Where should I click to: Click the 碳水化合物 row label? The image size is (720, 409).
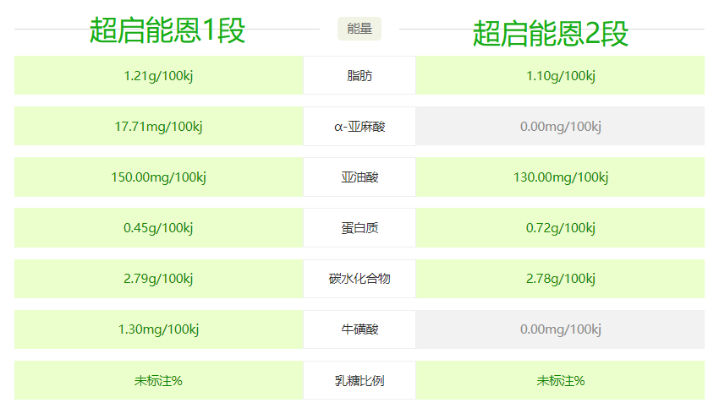point(359,278)
